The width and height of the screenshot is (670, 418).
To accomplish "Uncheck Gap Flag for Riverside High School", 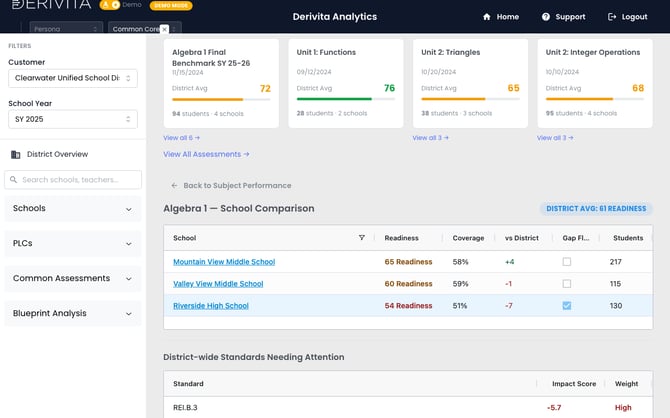I will click(567, 306).
